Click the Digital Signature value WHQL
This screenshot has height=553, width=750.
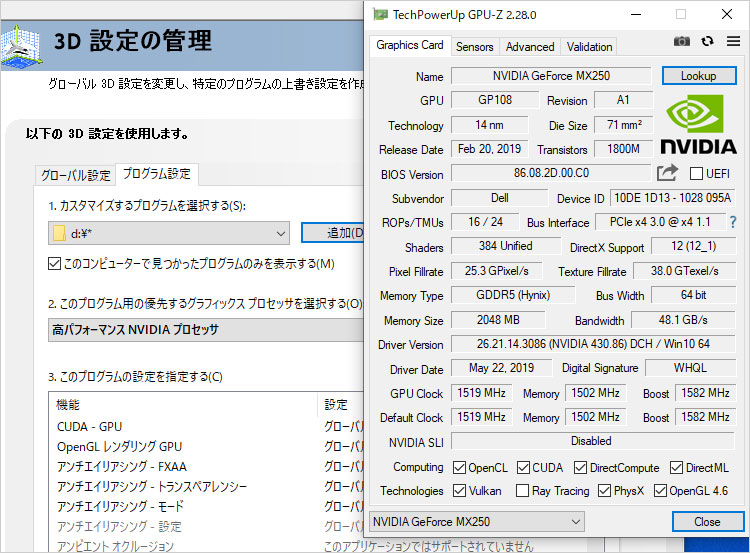point(690,368)
